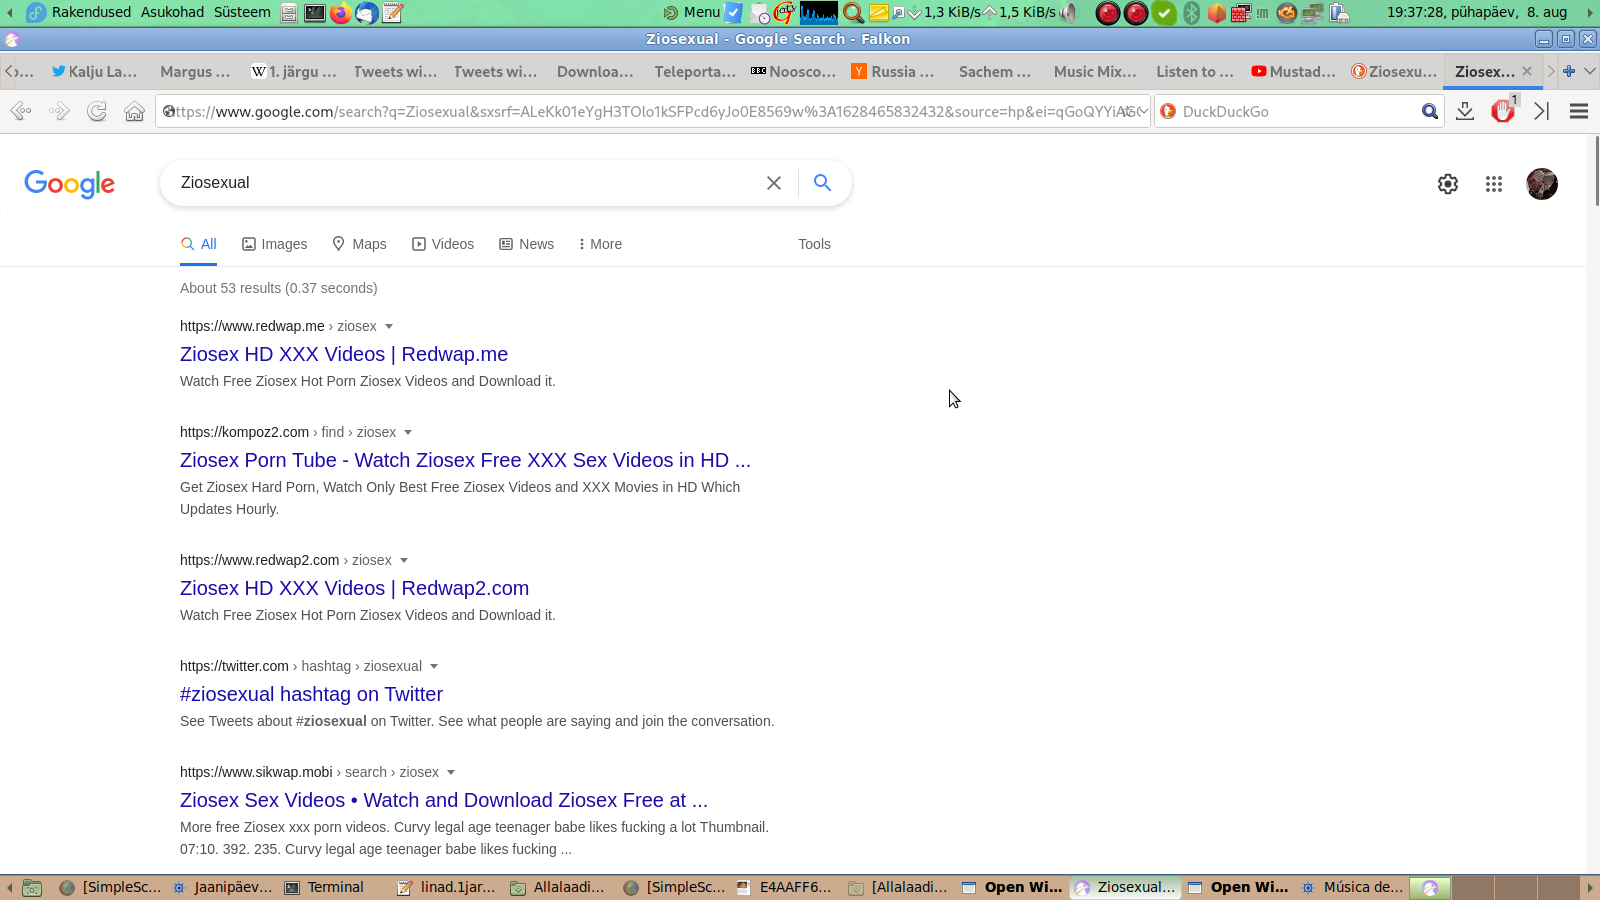This screenshot has height=900, width=1600.
Task: Open Google search Tools
Action: [814, 244]
